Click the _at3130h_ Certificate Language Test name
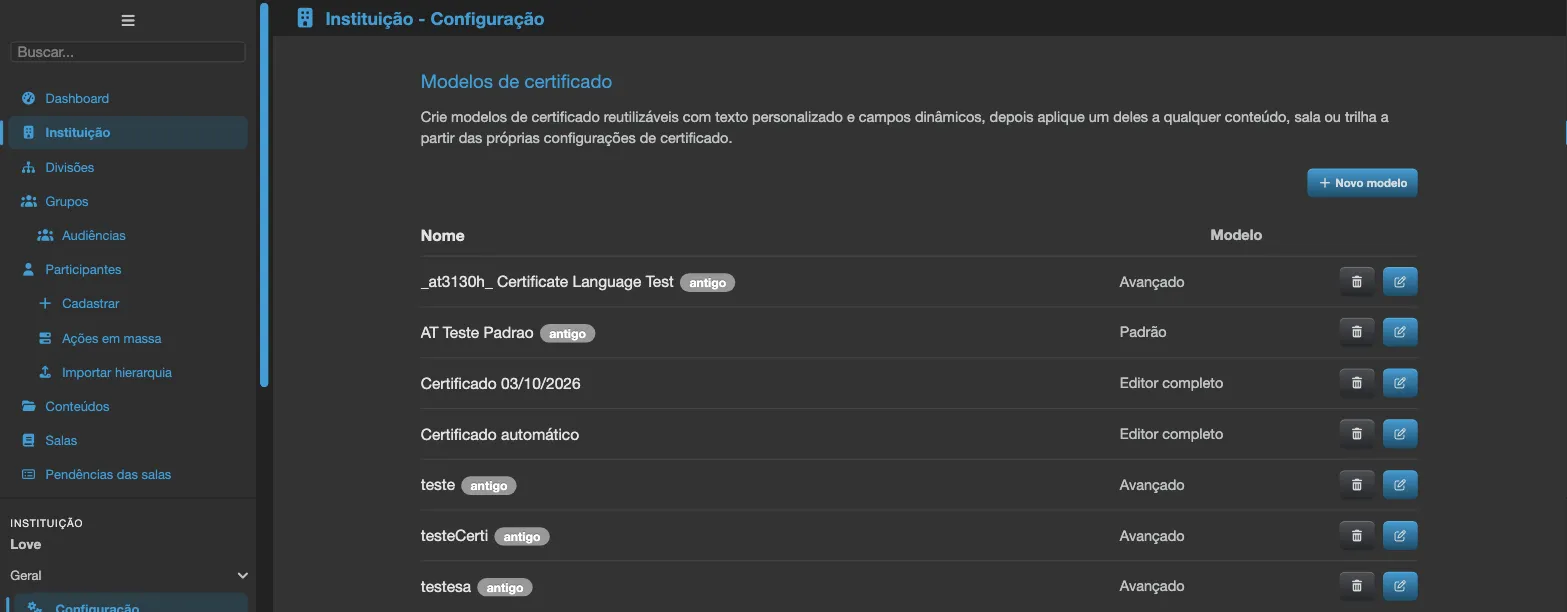 point(547,282)
